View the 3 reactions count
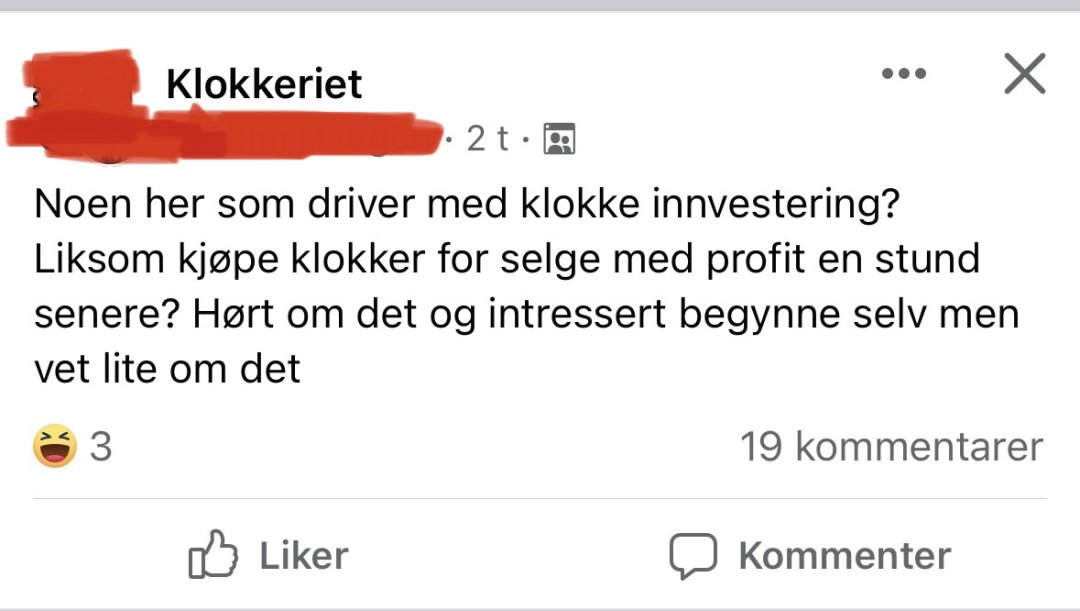Screen dimensions: 1080x611 point(101,446)
